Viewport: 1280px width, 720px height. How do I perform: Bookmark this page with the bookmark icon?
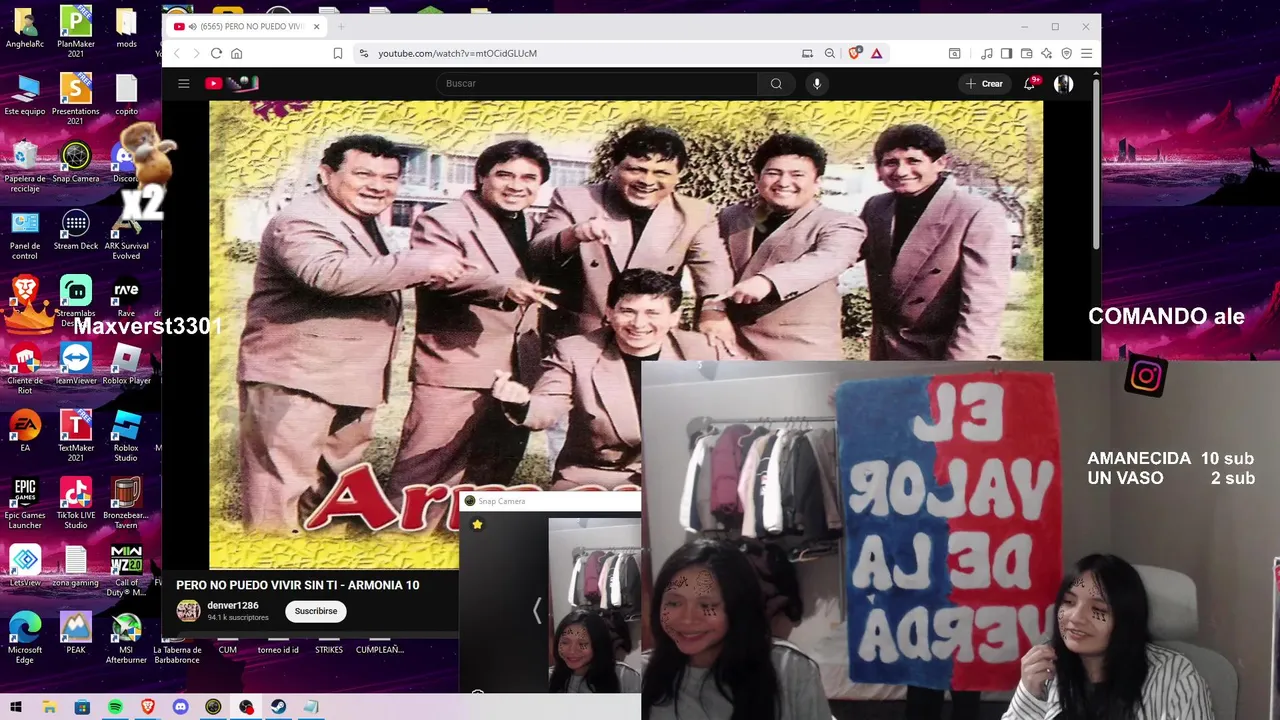pos(338,53)
